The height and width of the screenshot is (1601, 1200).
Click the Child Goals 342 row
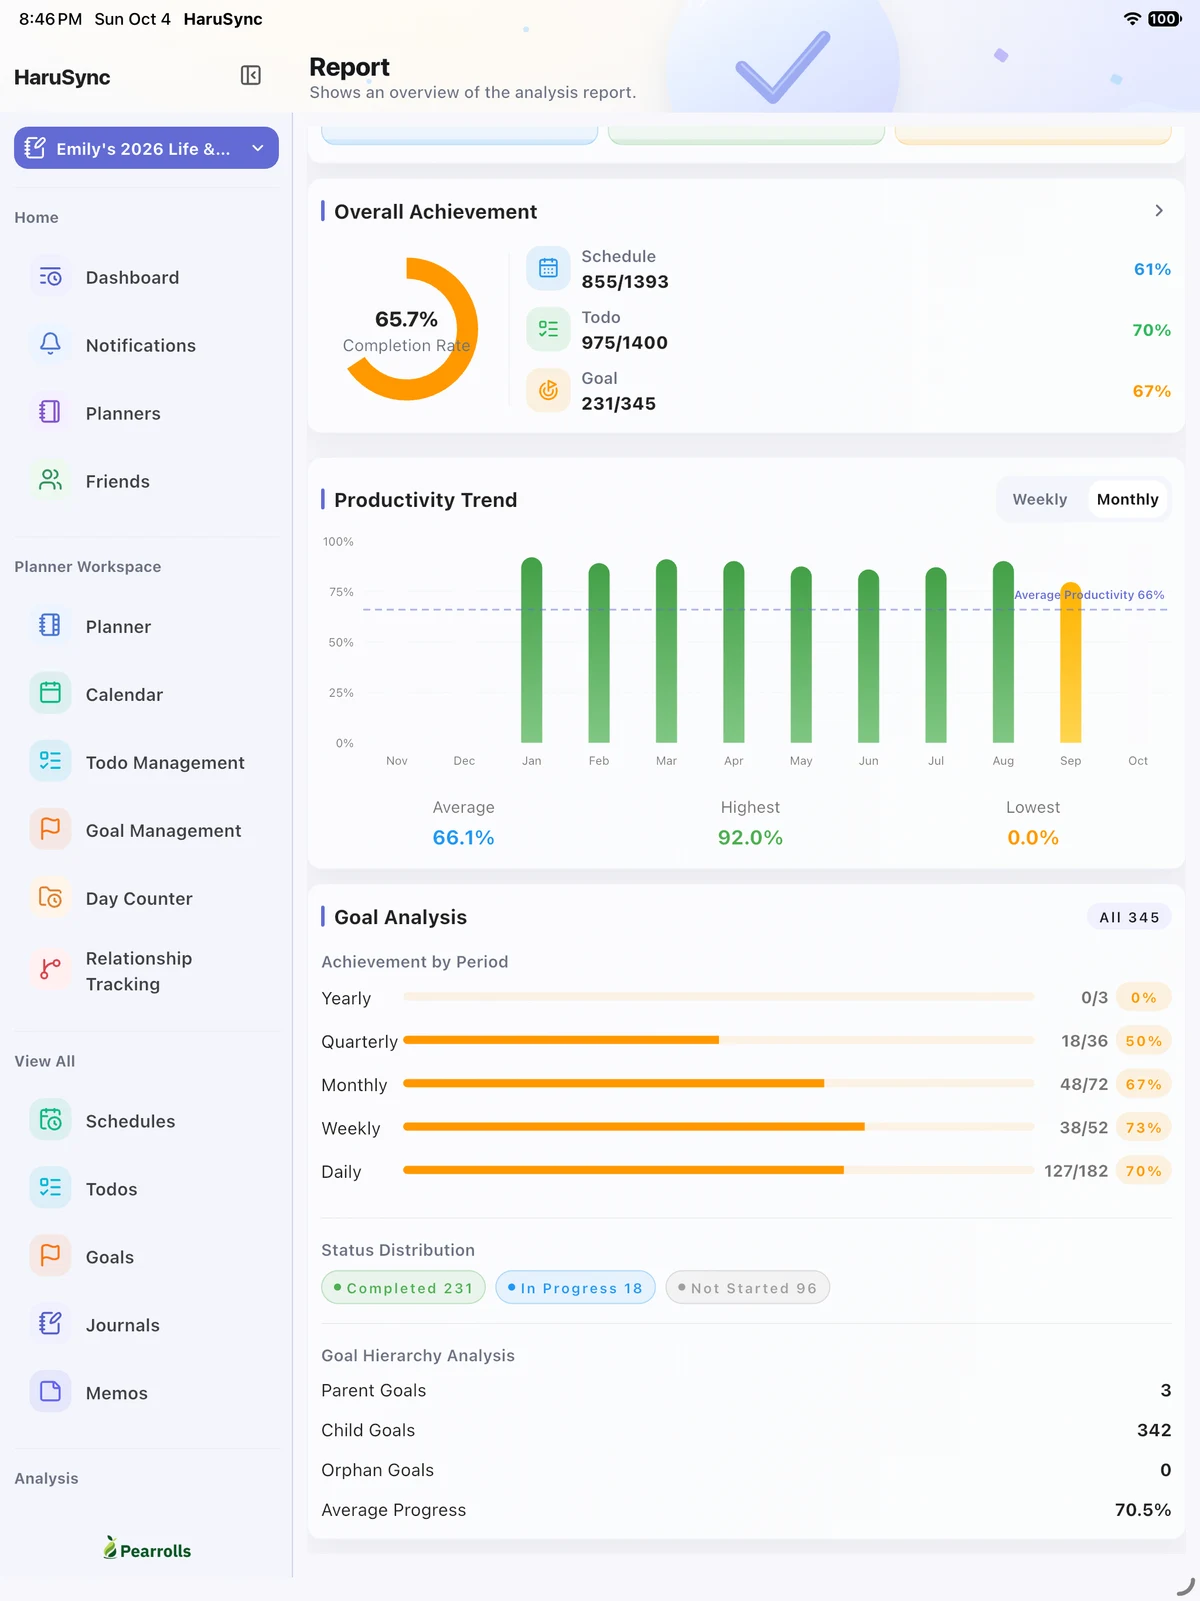coord(746,1430)
